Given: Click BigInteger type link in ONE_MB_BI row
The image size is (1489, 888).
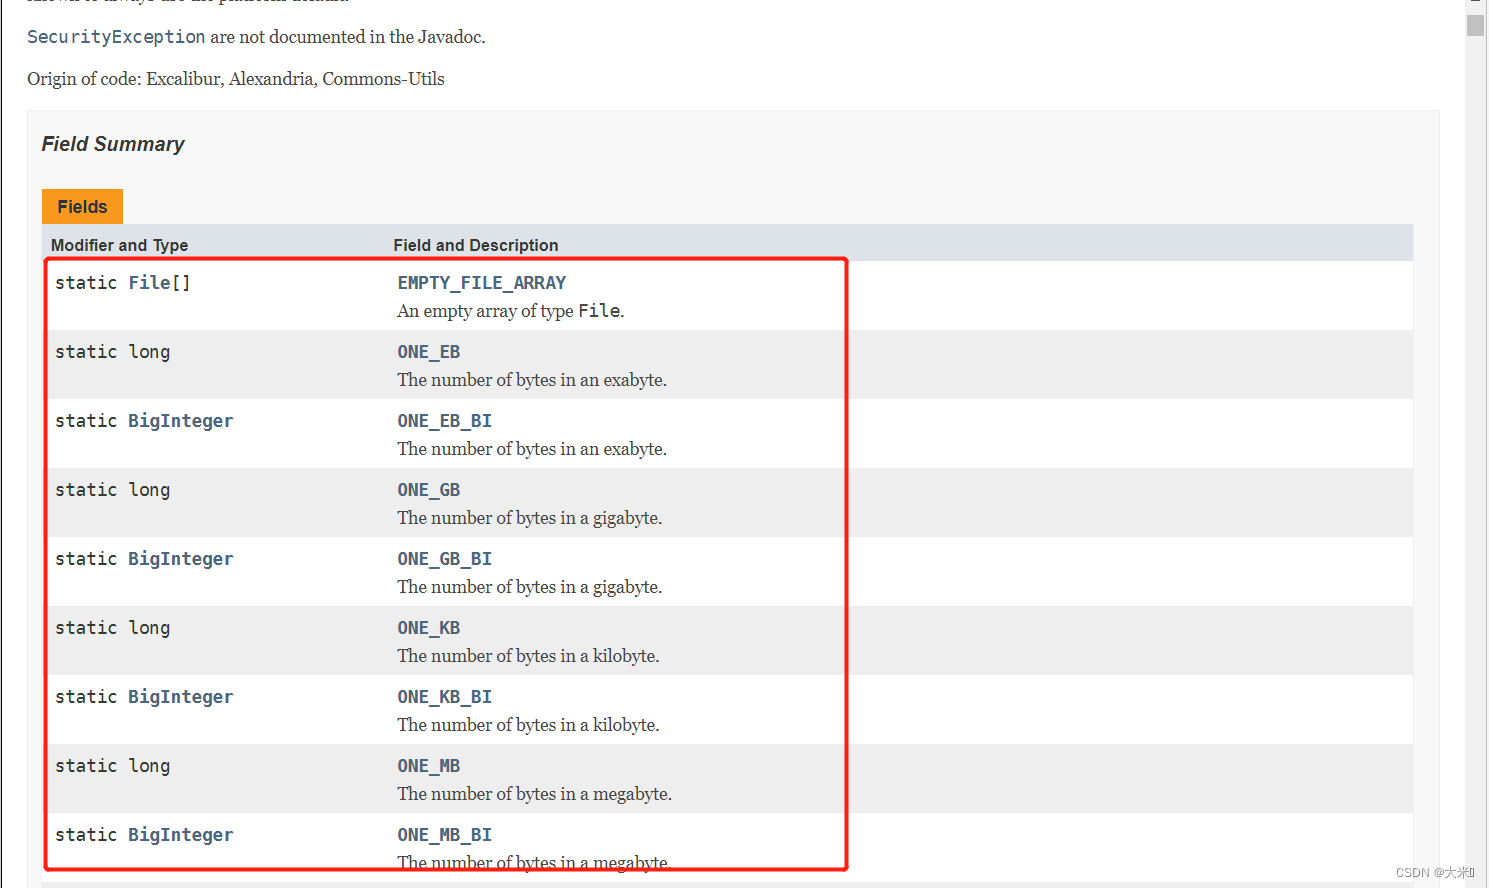Looking at the screenshot, I should click(x=181, y=835).
